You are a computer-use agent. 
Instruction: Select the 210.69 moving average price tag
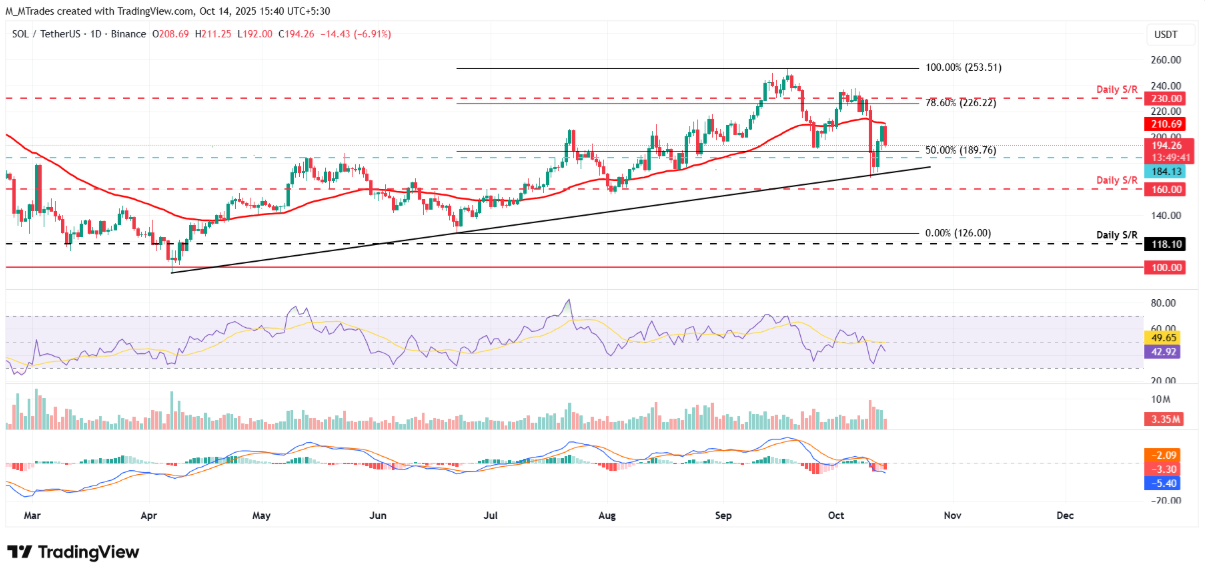tap(1165, 124)
